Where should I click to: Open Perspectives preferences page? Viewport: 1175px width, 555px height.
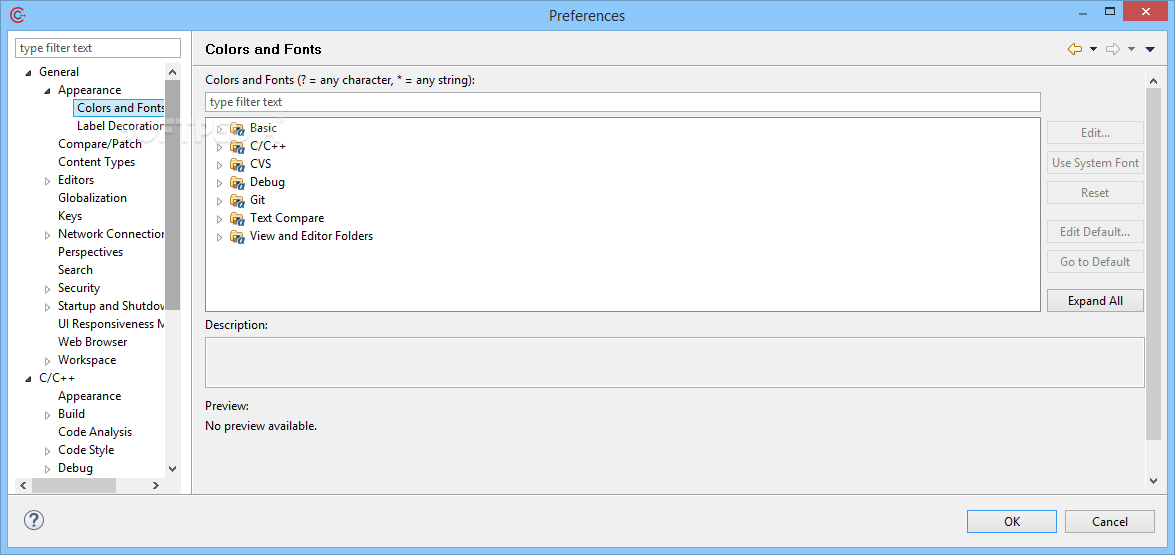click(x=91, y=252)
